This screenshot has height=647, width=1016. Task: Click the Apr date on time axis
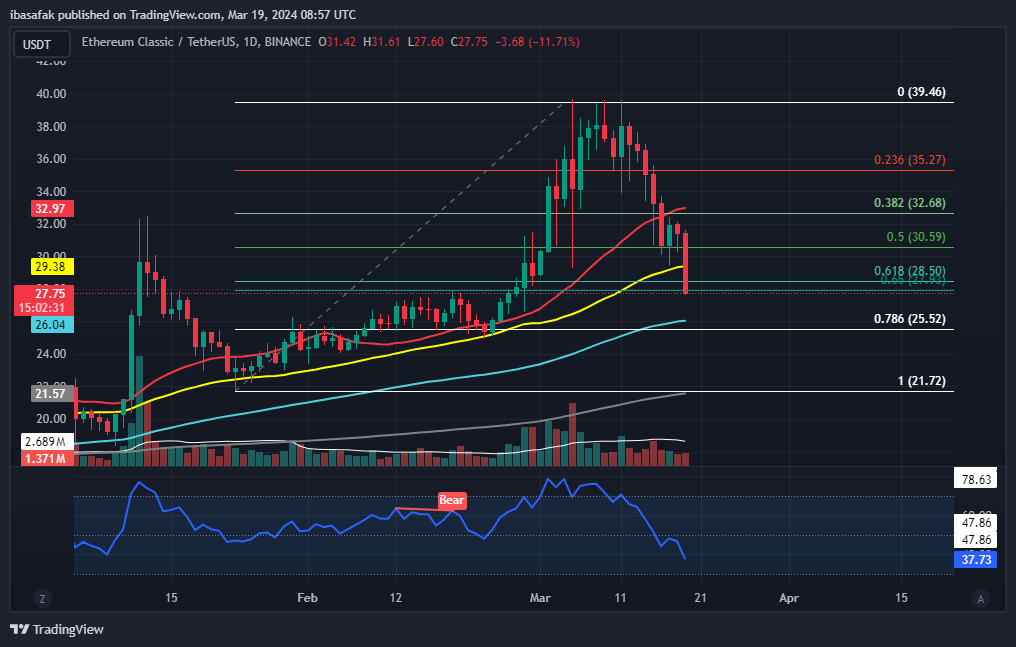click(789, 597)
